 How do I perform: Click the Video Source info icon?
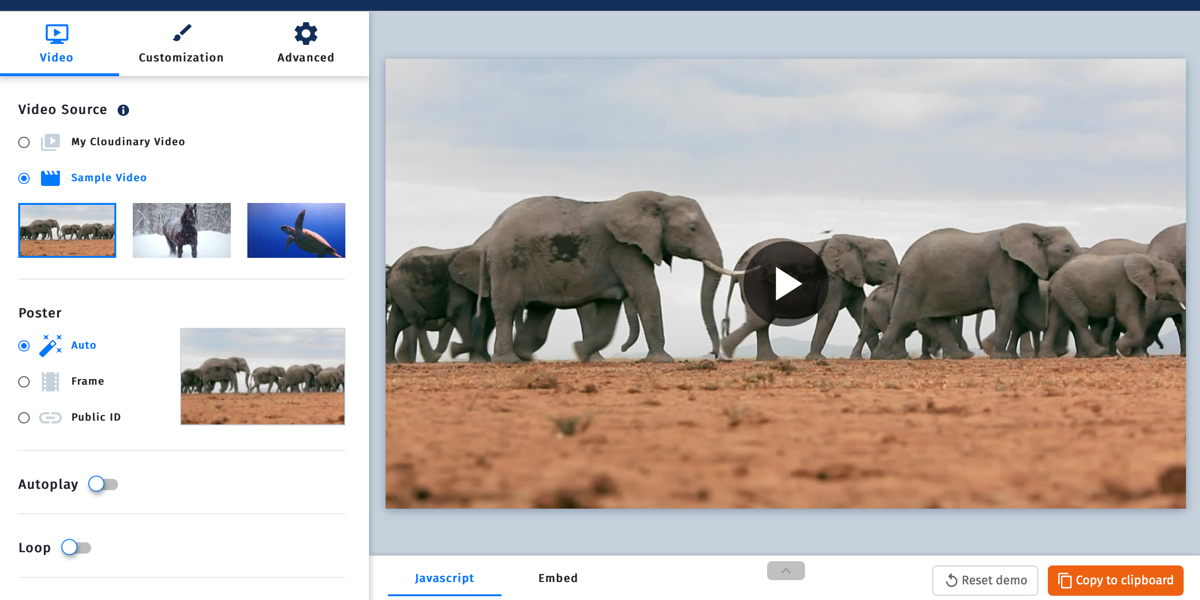(x=123, y=110)
